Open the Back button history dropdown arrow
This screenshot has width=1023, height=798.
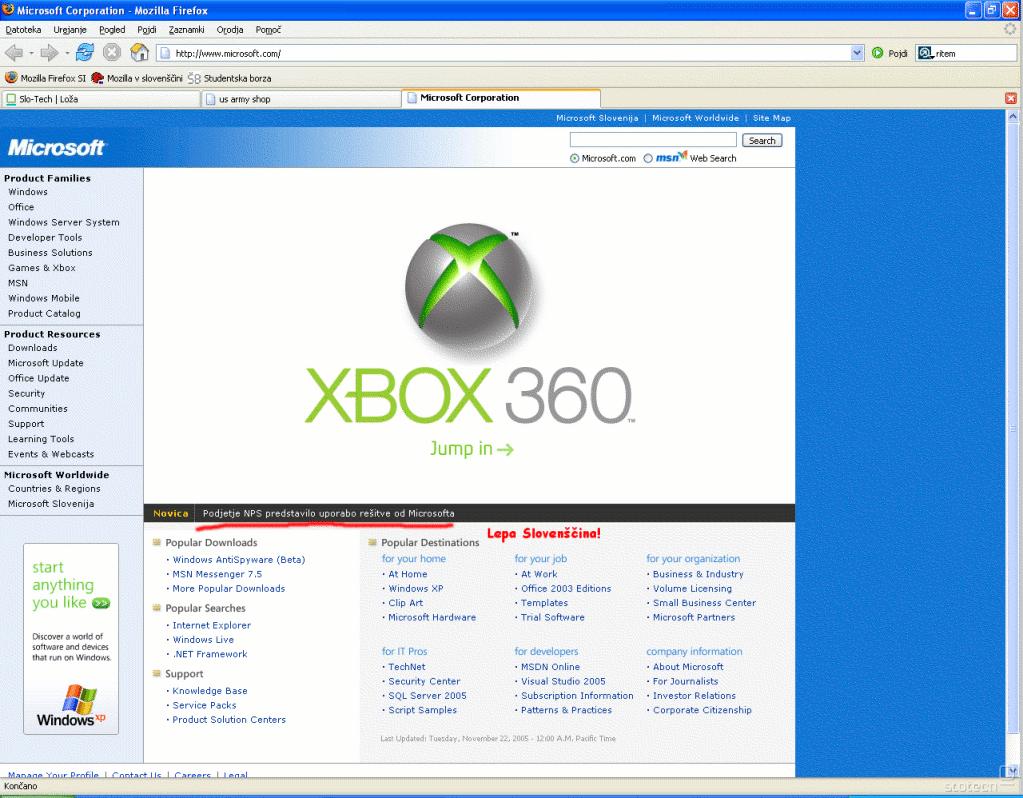click(x=31, y=53)
